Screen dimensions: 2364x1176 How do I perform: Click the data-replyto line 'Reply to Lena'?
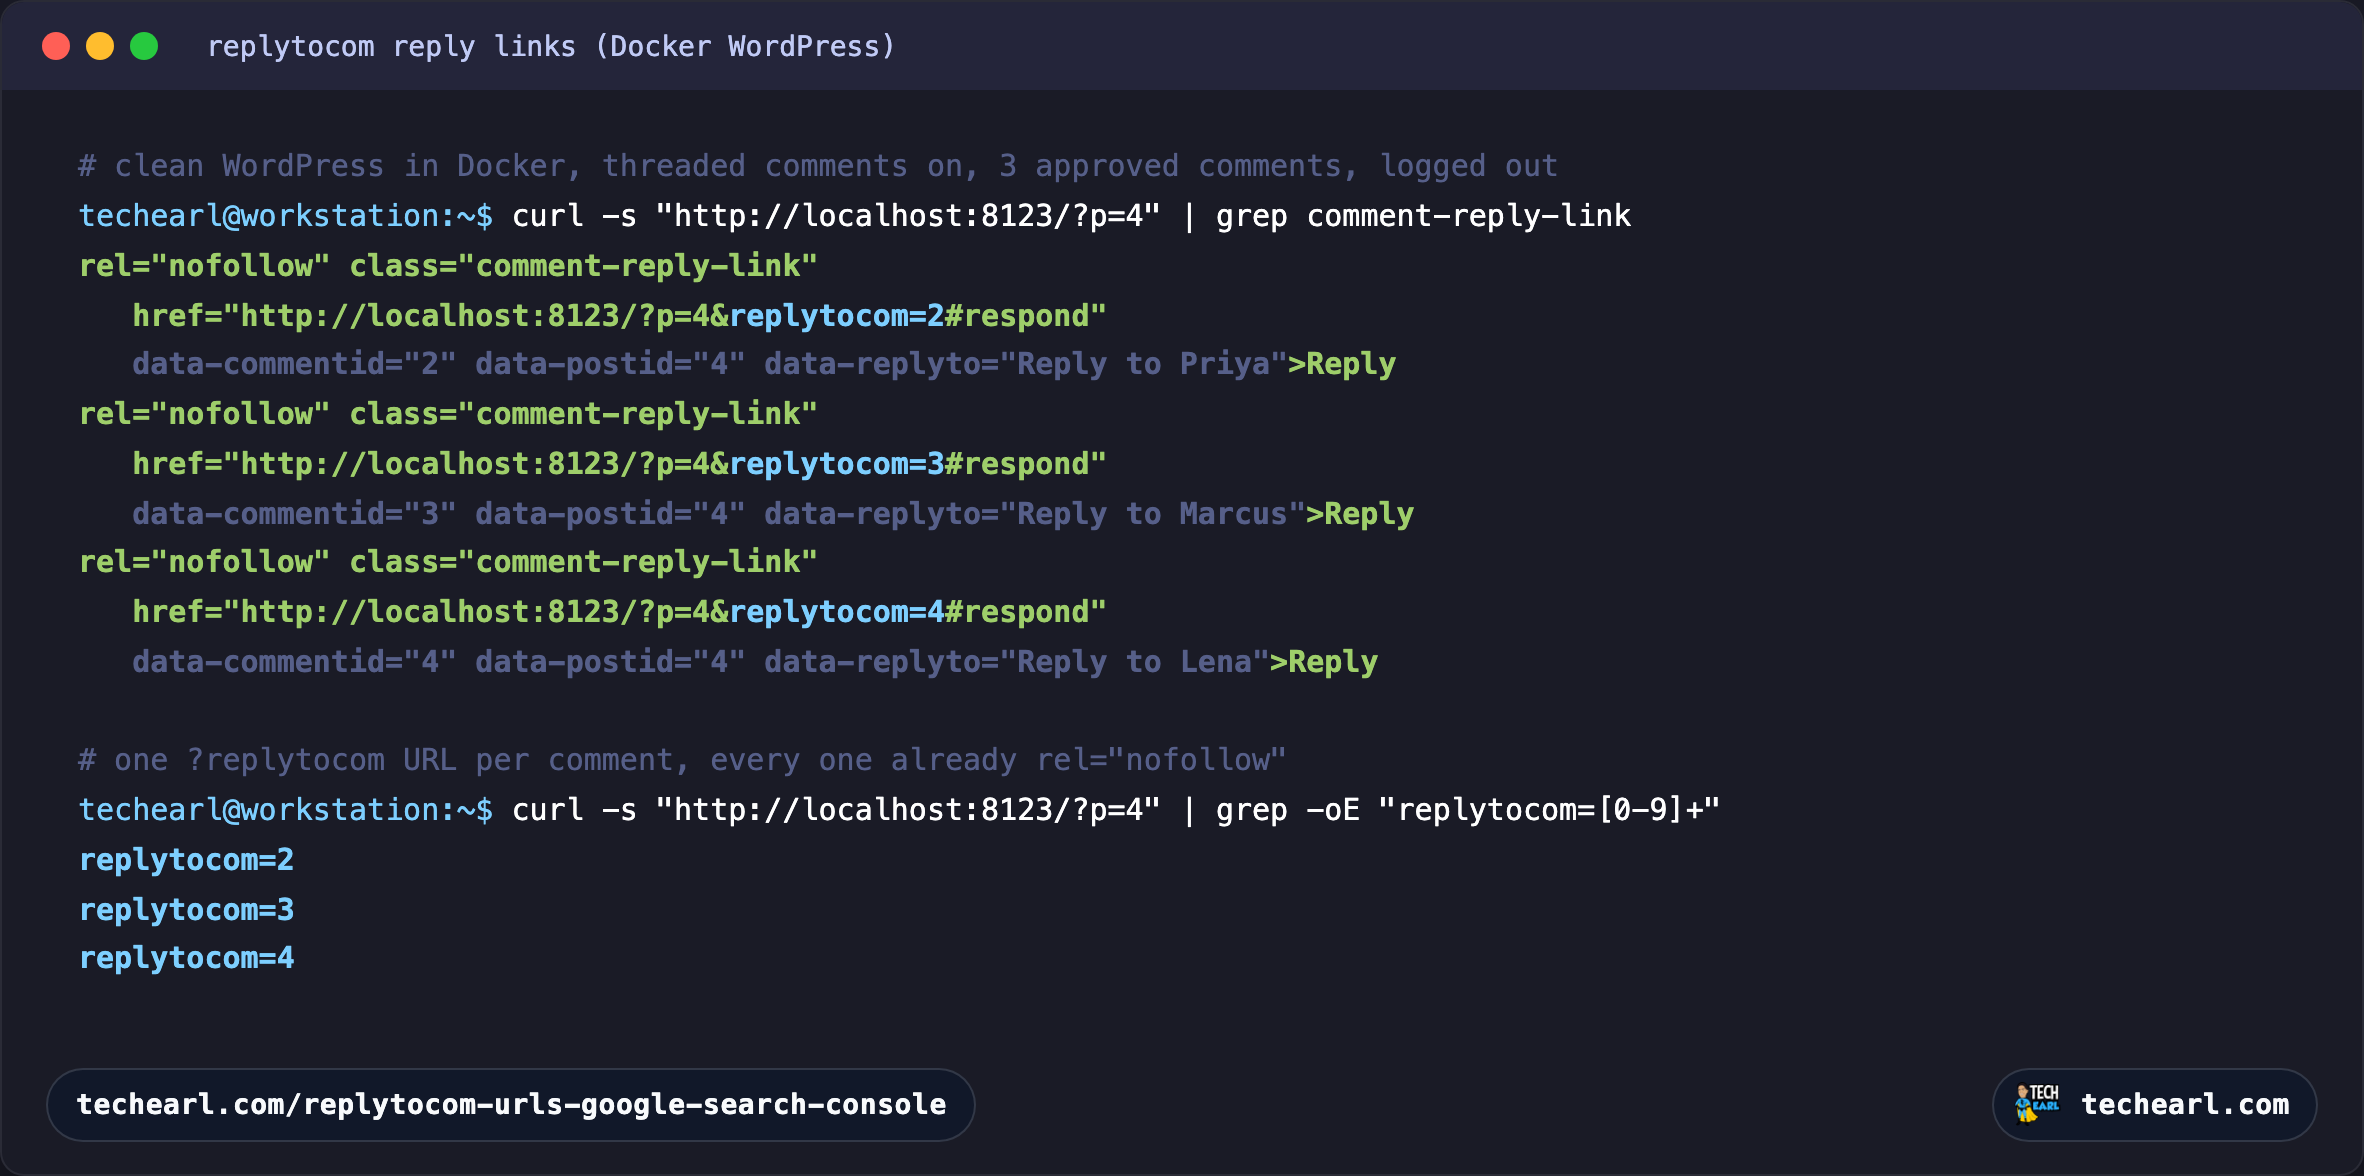(x=755, y=662)
